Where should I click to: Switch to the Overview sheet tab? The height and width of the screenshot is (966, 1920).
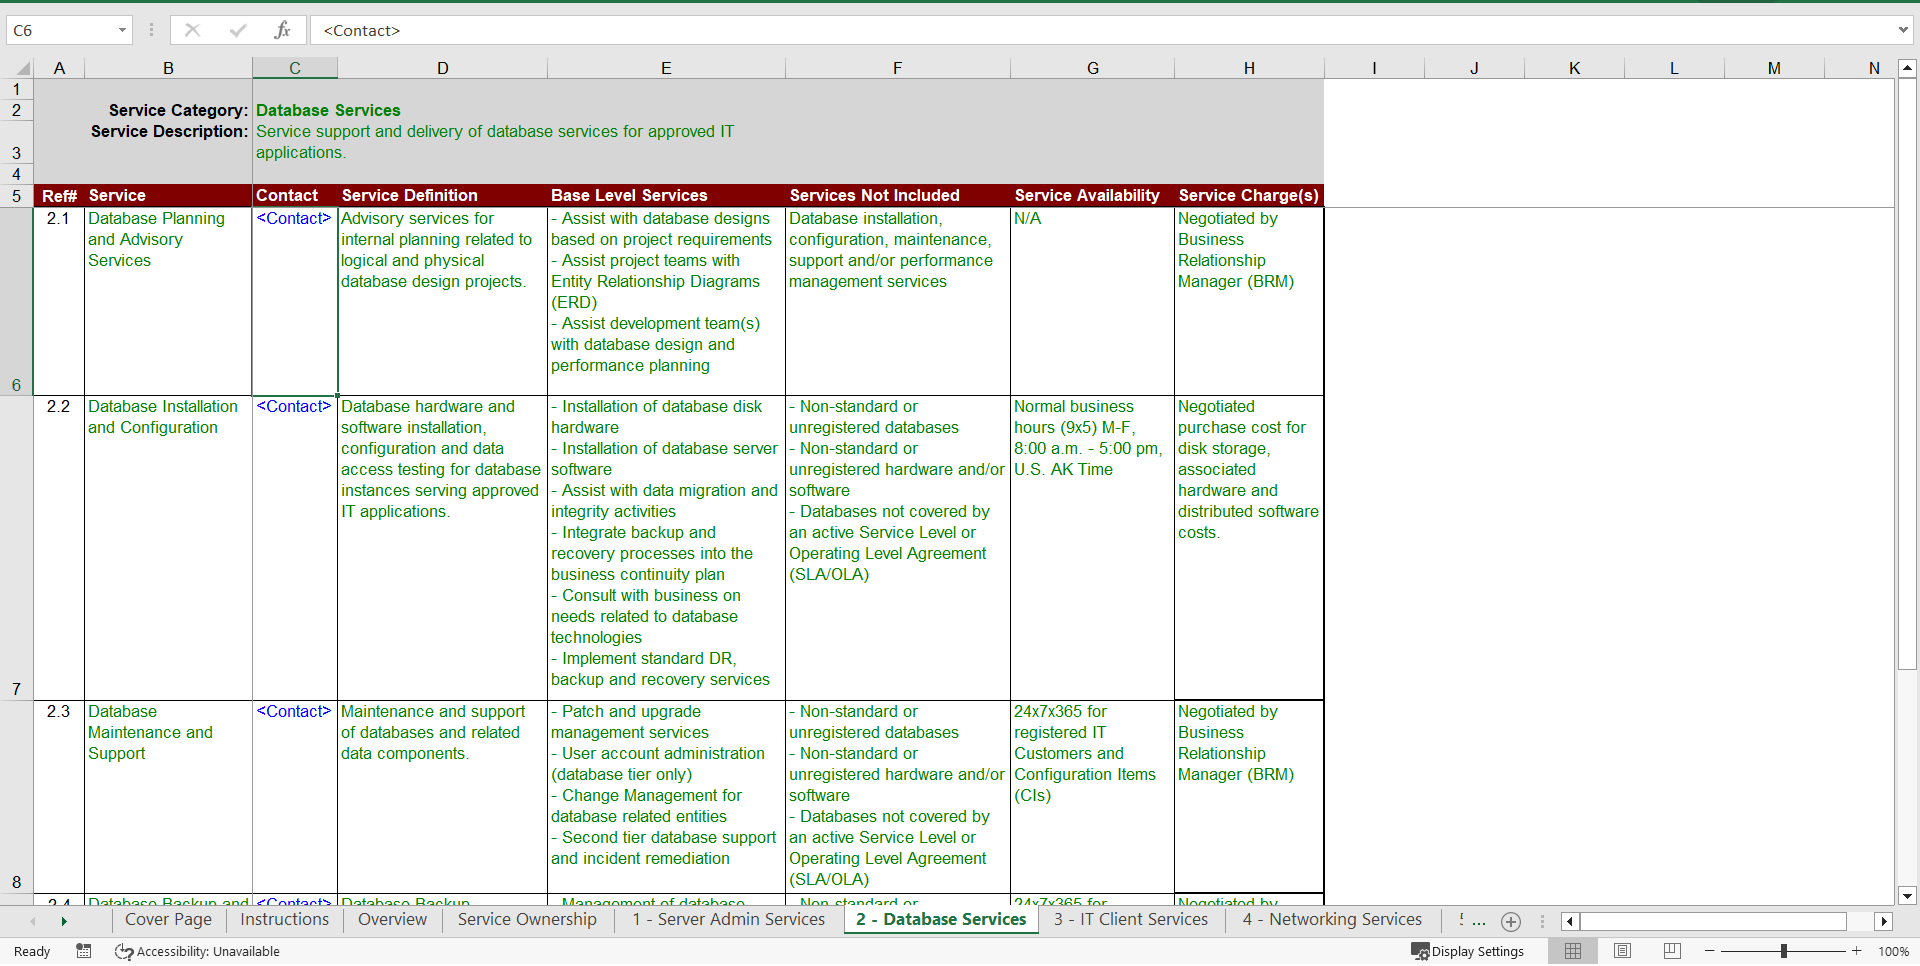391,920
